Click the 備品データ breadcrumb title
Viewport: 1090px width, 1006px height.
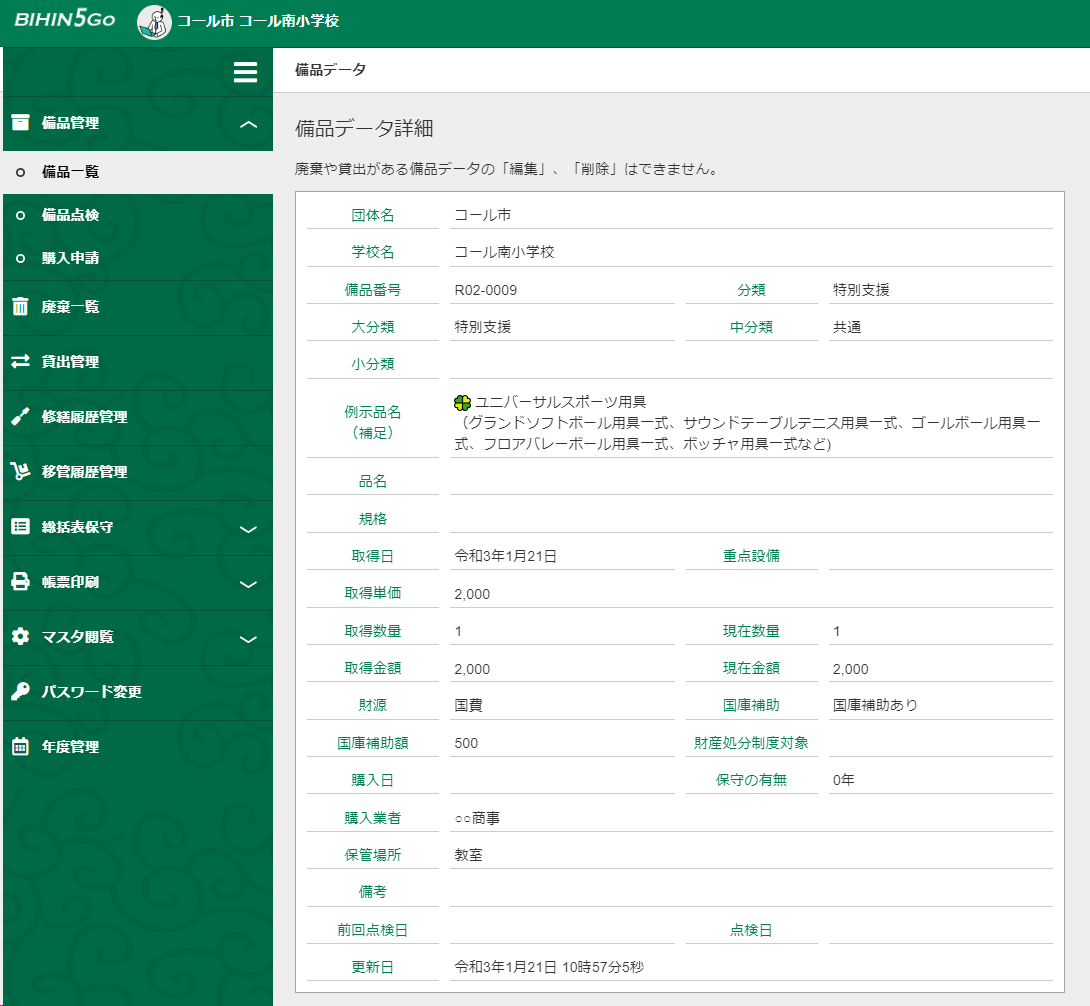coord(330,70)
